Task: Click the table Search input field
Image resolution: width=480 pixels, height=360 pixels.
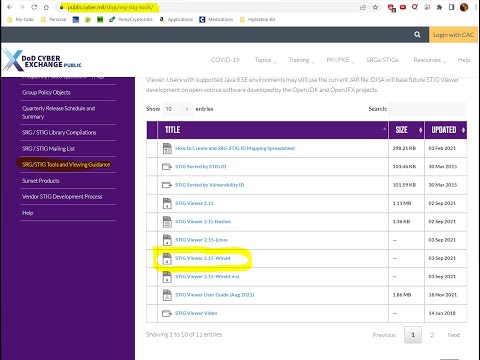Action: pos(427,109)
